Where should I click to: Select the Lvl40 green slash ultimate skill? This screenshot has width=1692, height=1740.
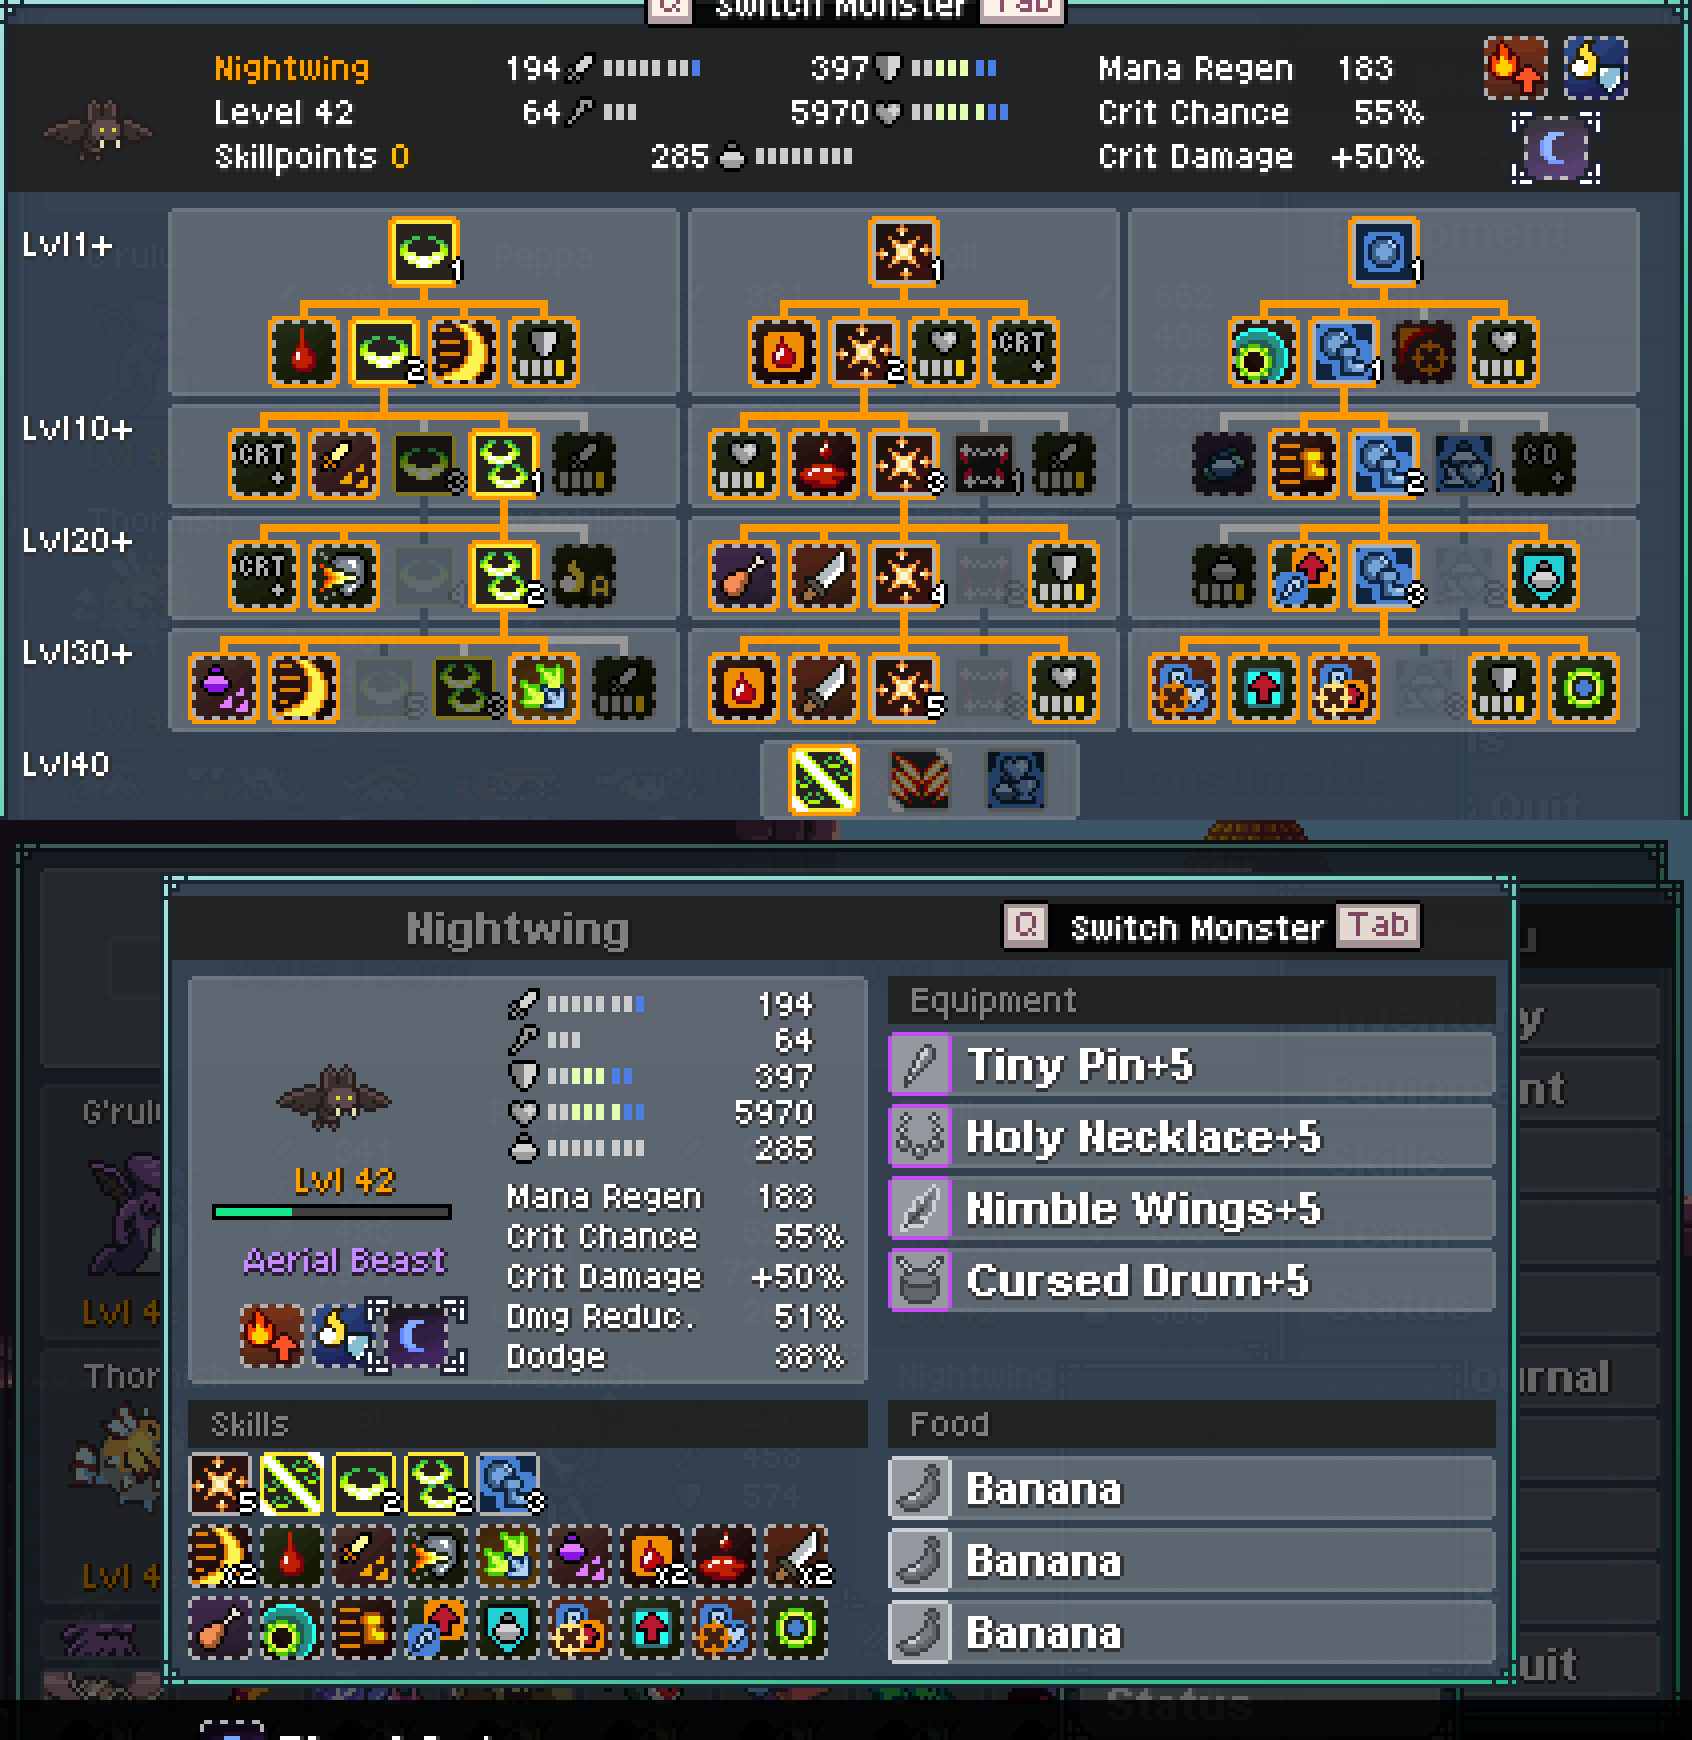[x=823, y=780]
